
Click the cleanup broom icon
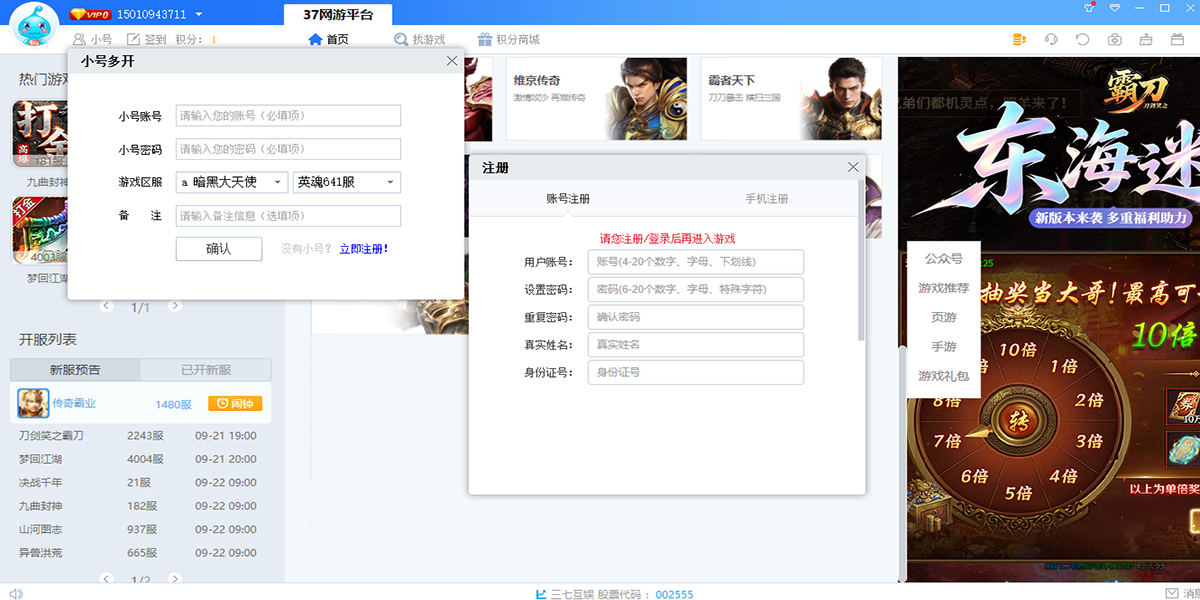(x=1147, y=40)
